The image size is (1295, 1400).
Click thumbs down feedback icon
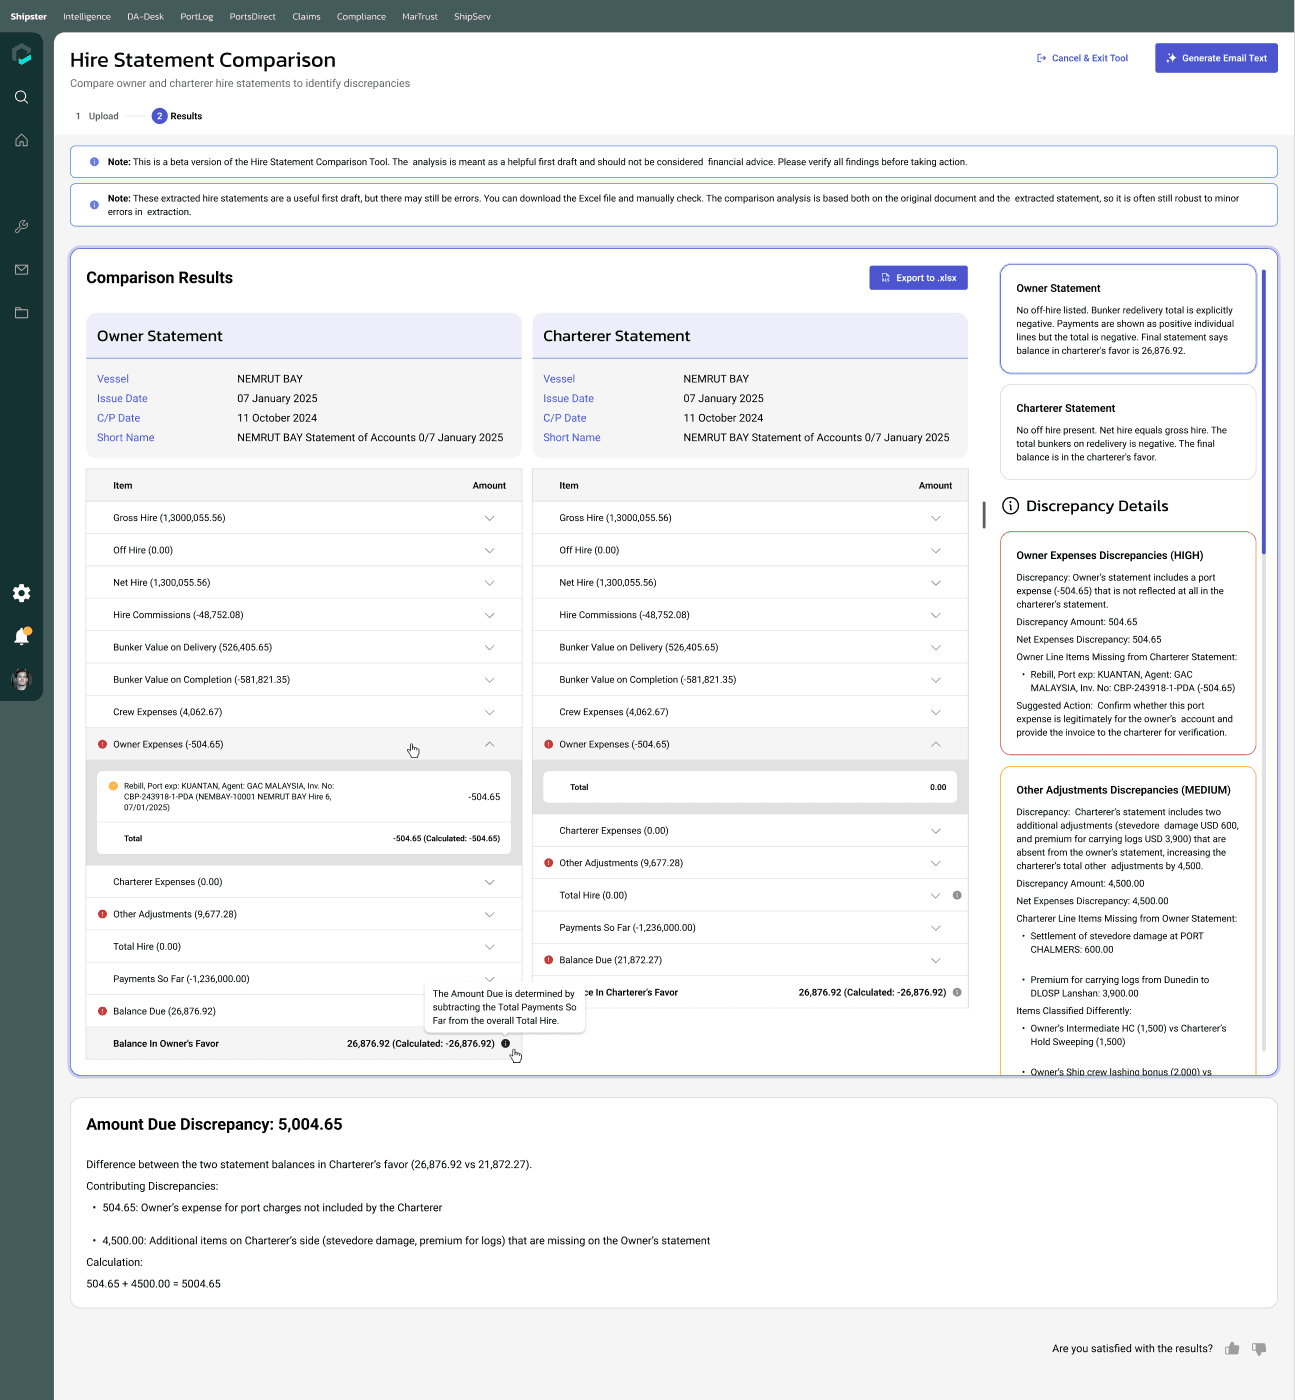click(x=1259, y=1349)
